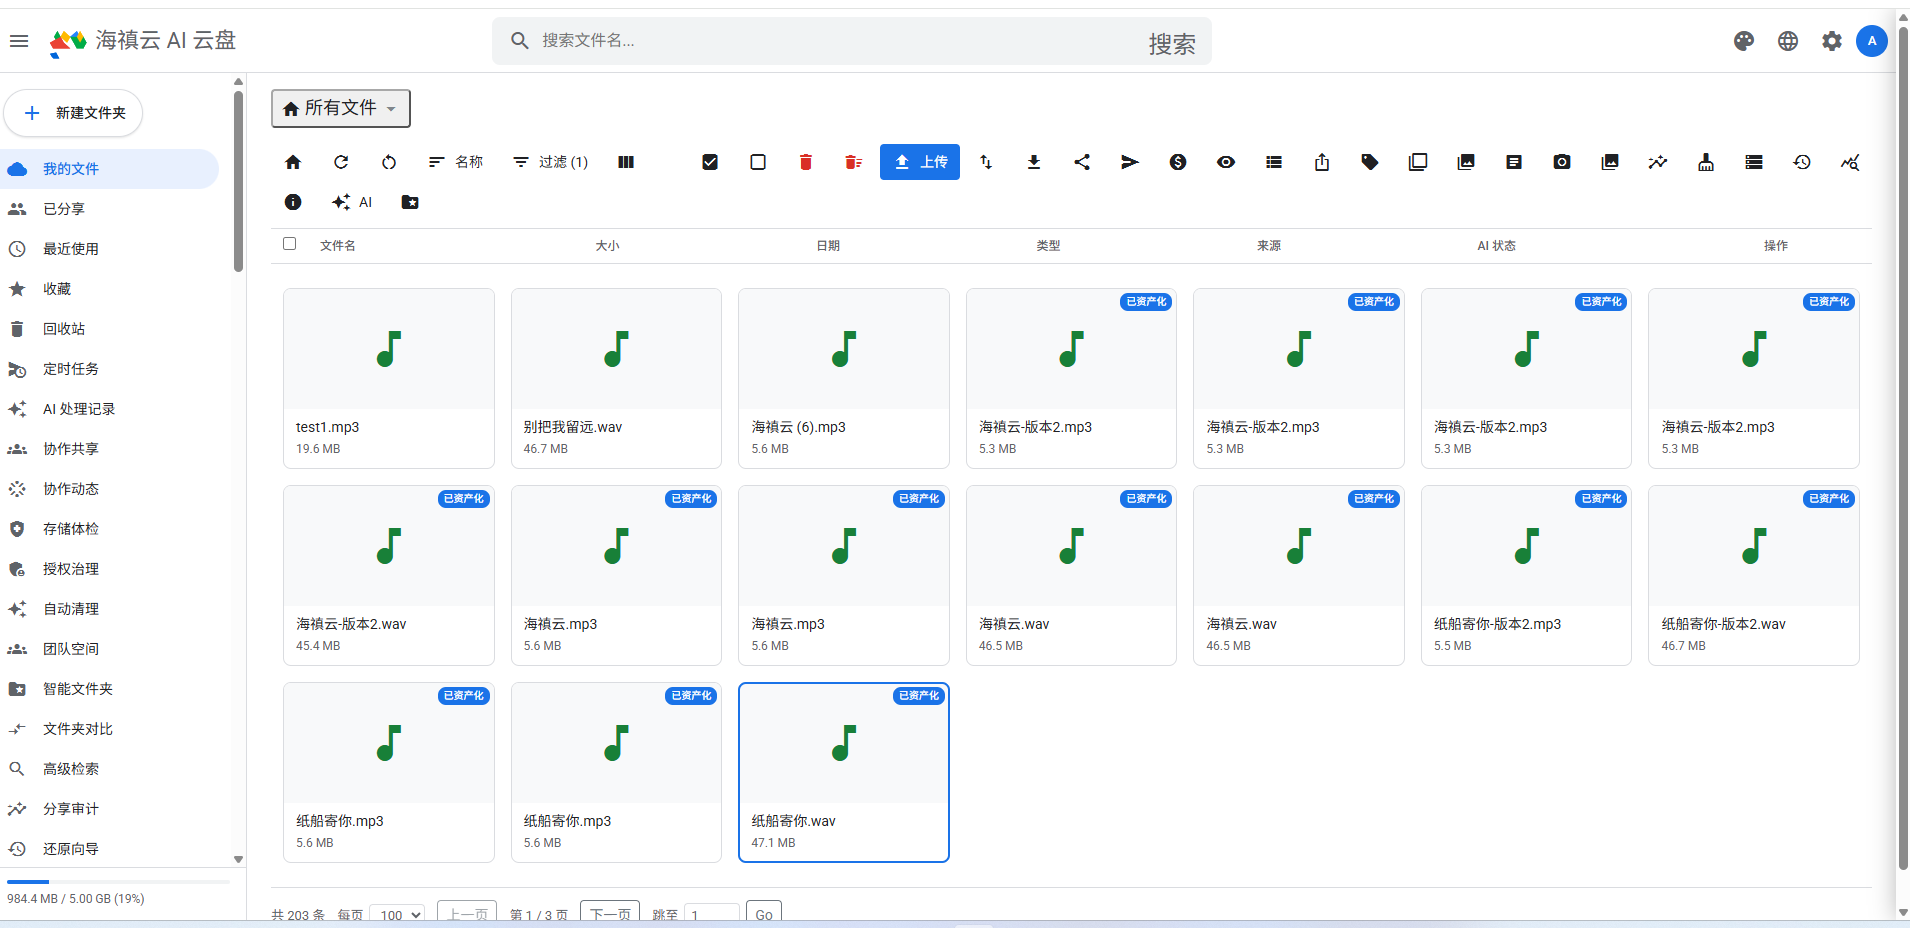This screenshot has width=1910, height=928.
Task: Click the tag label icon
Action: [1370, 162]
